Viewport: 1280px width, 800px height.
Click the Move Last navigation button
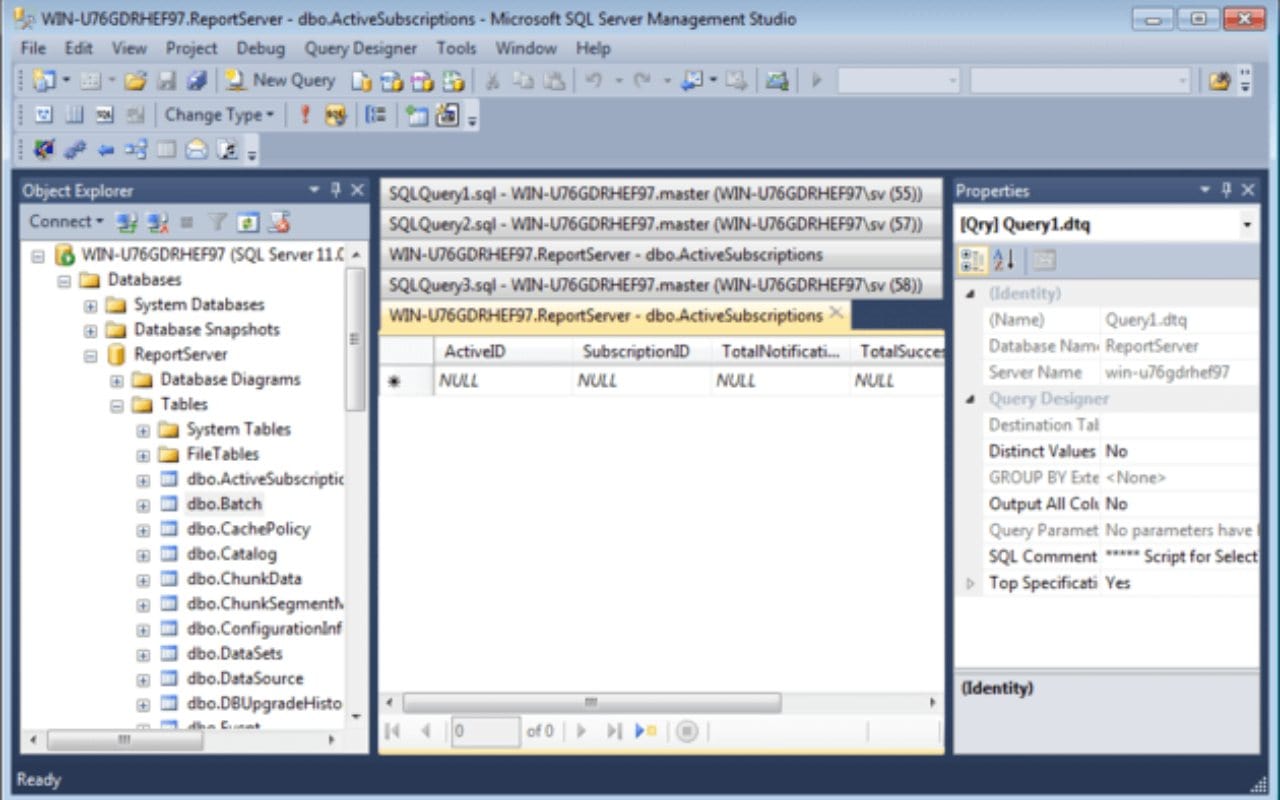click(x=612, y=731)
